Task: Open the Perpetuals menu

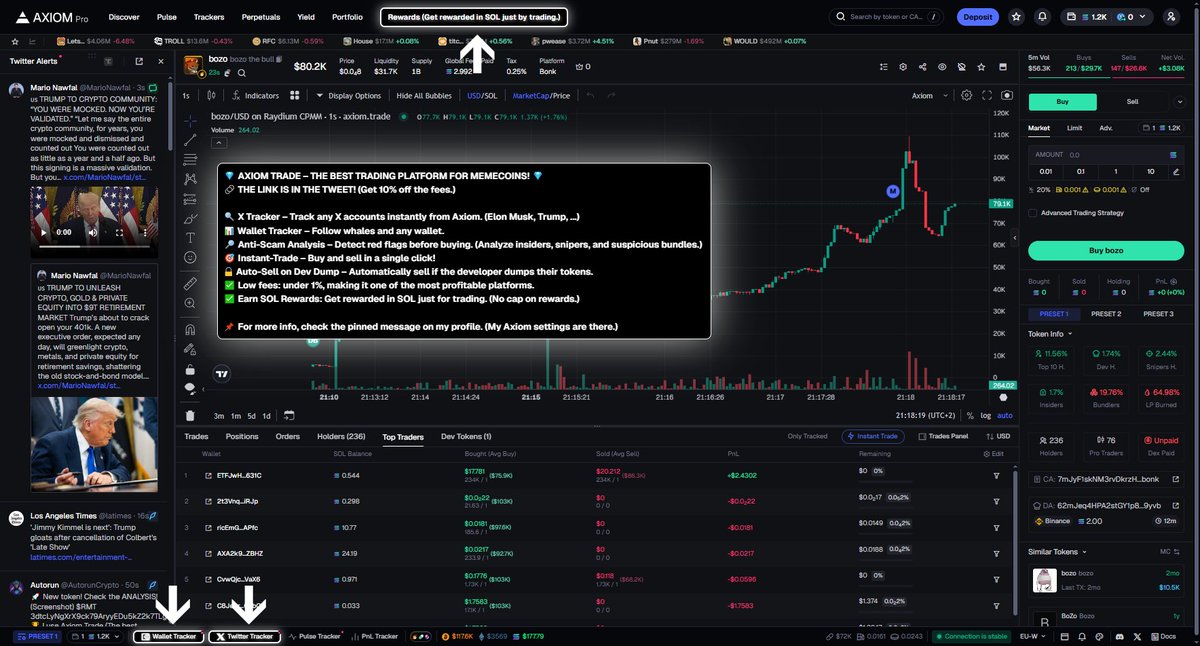Action: coord(260,17)
